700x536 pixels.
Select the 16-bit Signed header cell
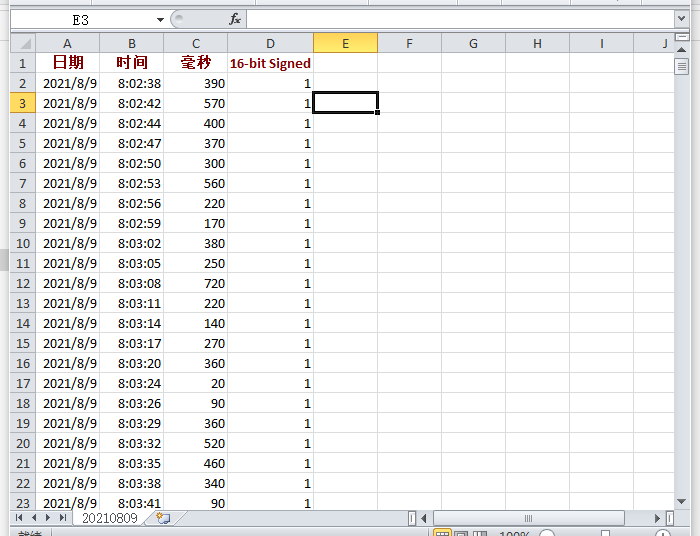click(270, 63)
